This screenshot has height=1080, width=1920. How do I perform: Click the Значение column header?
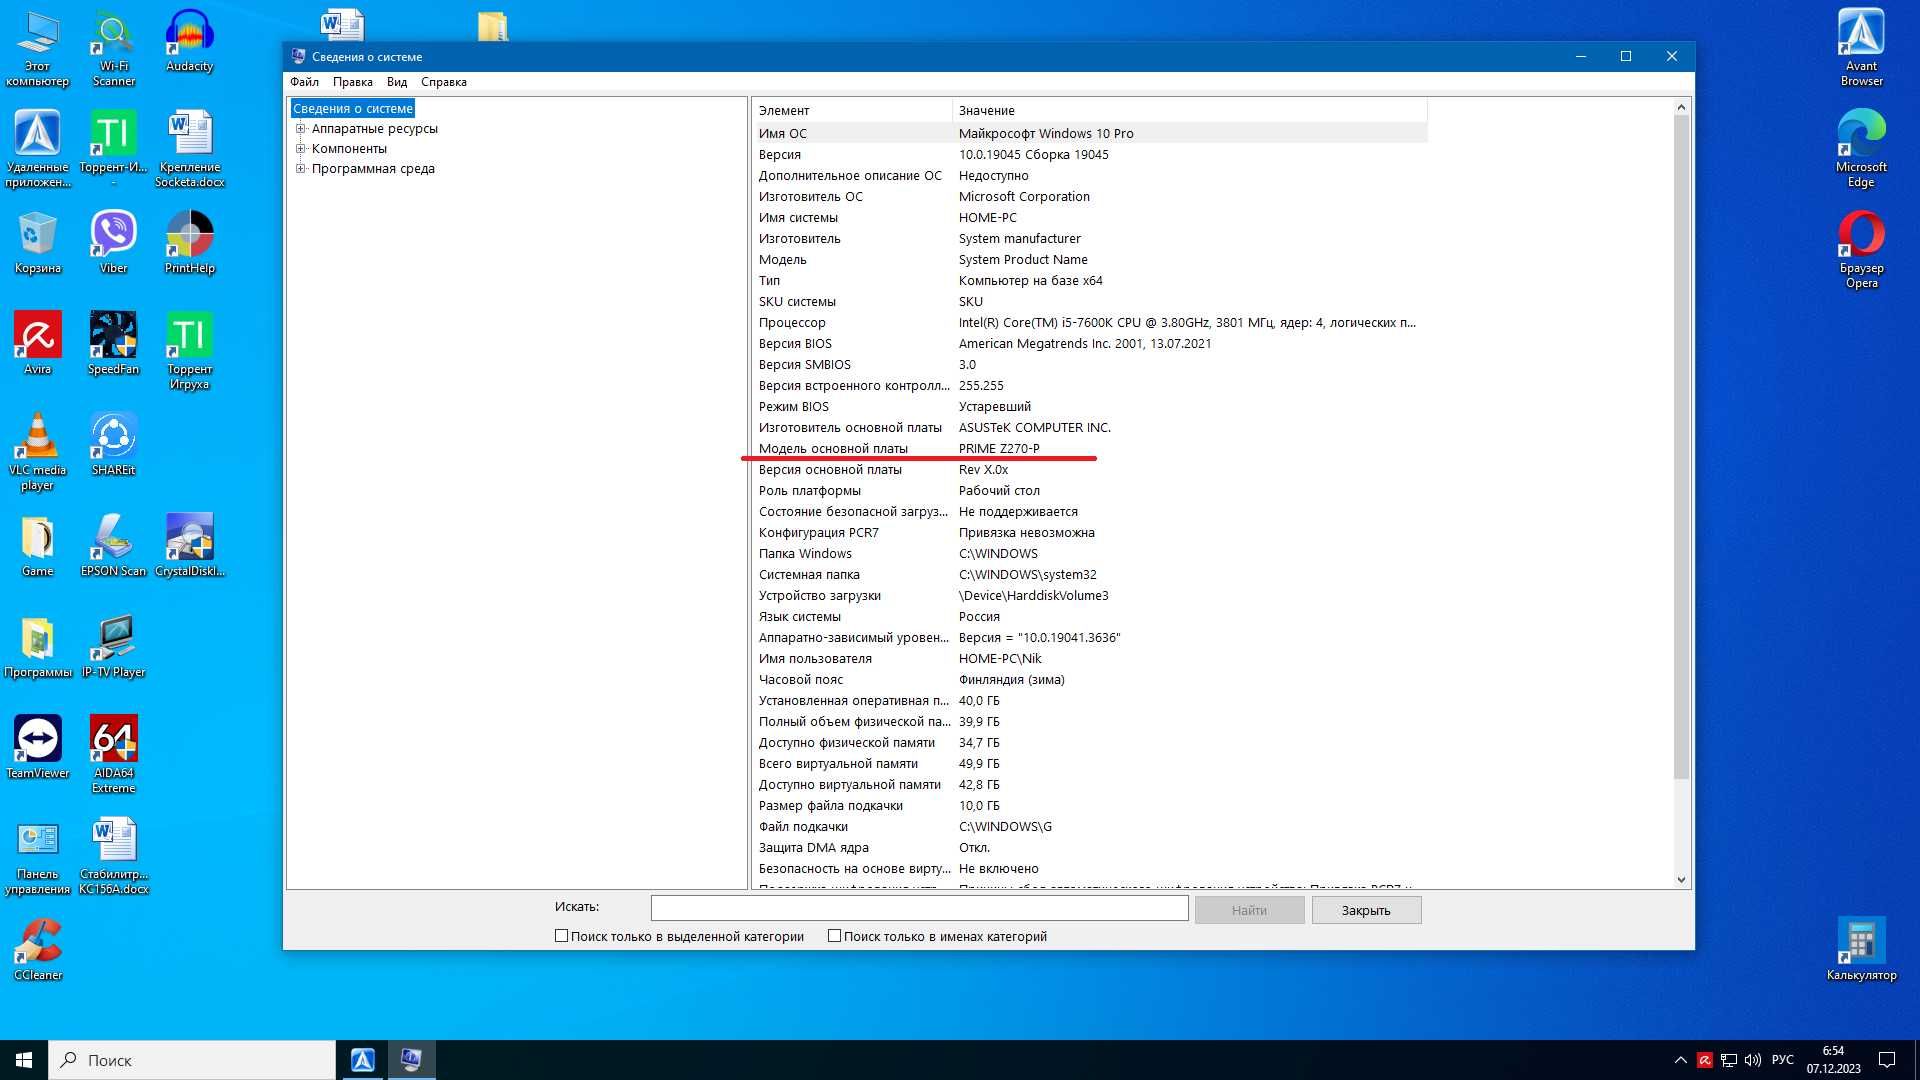1189,110
